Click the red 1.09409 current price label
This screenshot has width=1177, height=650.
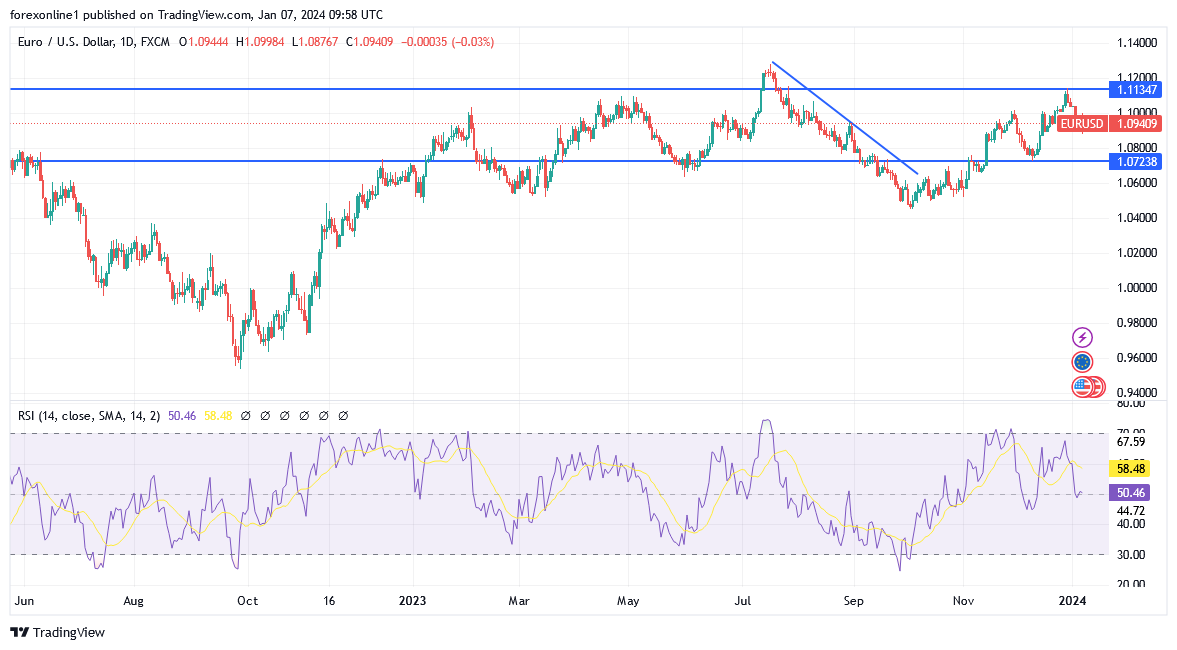(1137, 124)
